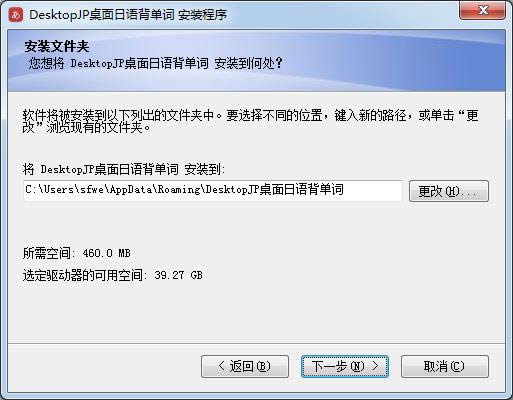Click the window title DesktopJP桌面日语背单词 安装程序
513x400 pixels.
pyautogui.click(x=128, y=15)
